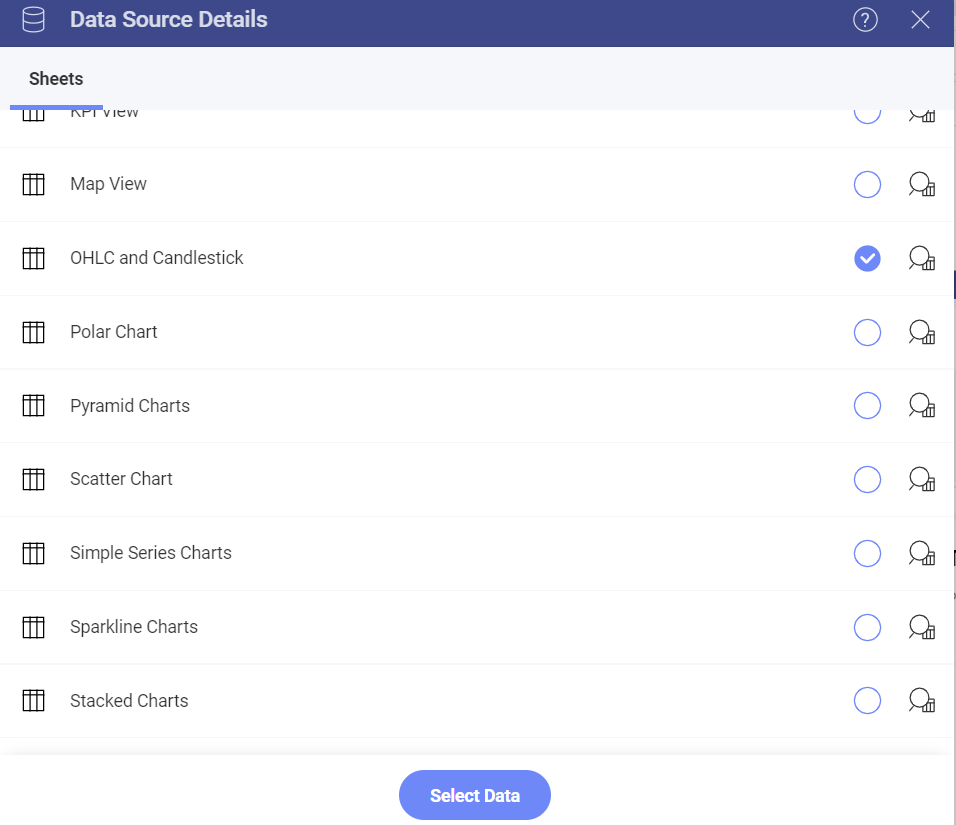Preview data for Map View sheet
The height and width of the screenshot is (825, 956).
(921, 184)
